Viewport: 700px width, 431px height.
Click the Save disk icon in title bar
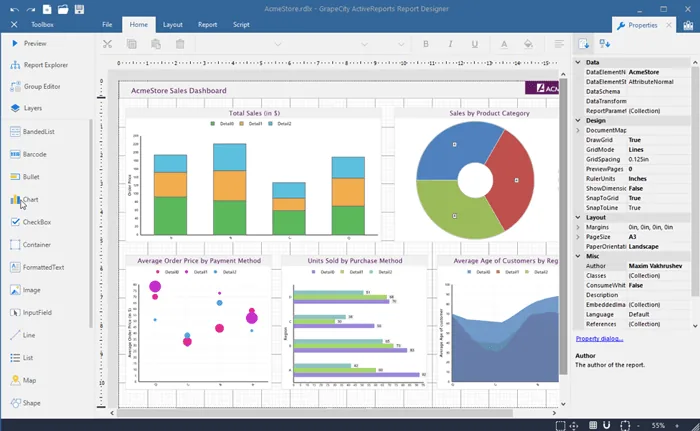point(79,9)
